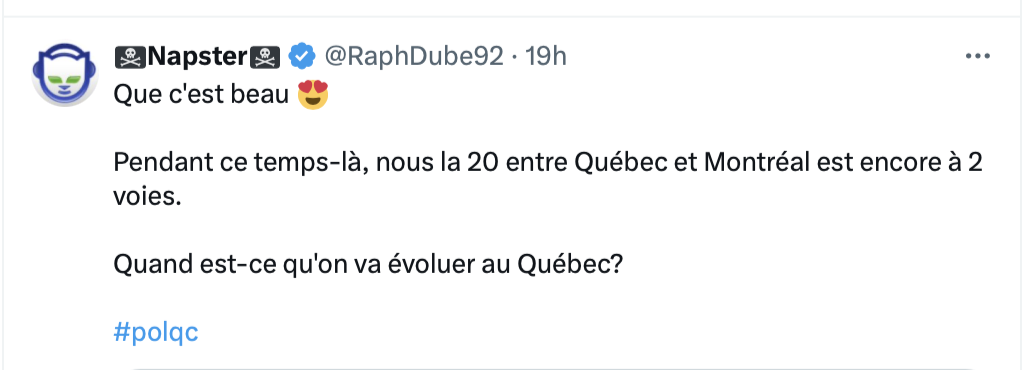This screenshot has height=370, width=1024.
Task: Open the #polqc hashtag
Action: [x=156, y=333]
